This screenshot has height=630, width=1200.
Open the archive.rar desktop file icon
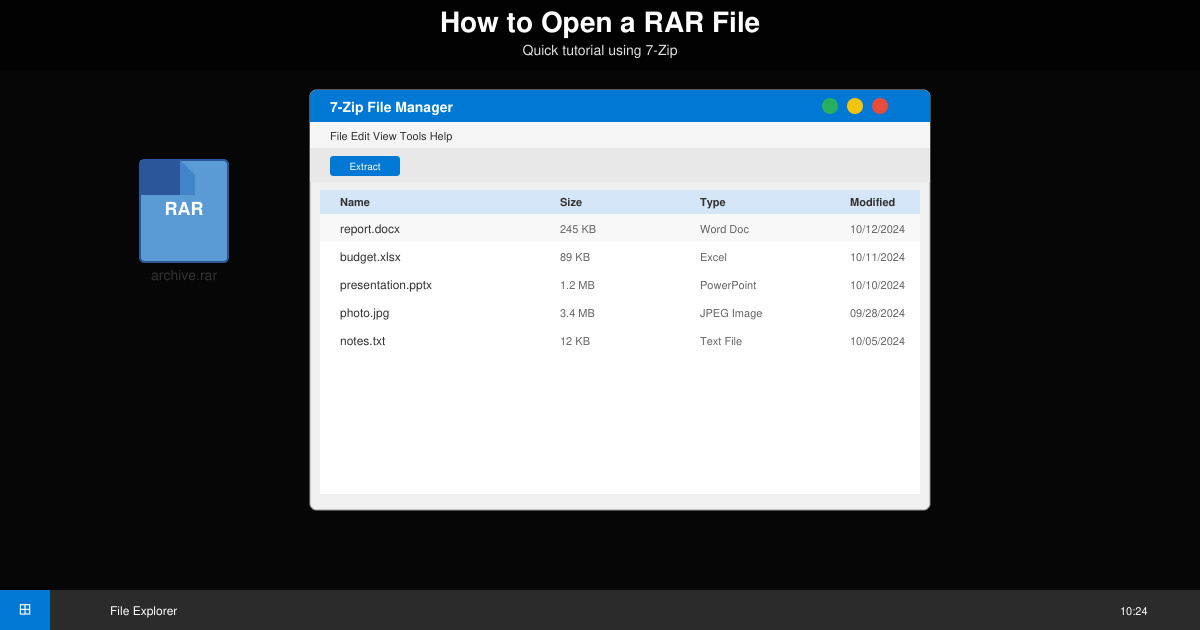(184, 211)
